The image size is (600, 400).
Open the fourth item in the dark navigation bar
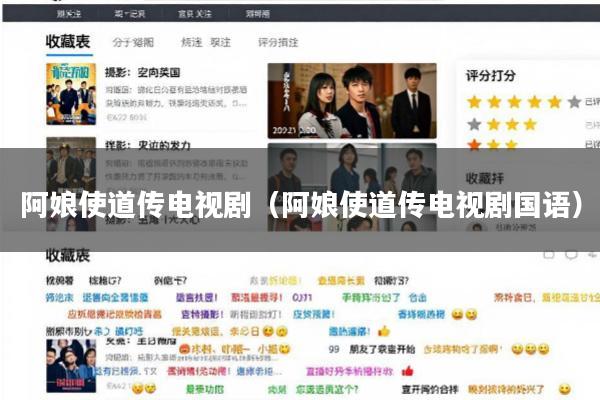click(x=258, y=14)
